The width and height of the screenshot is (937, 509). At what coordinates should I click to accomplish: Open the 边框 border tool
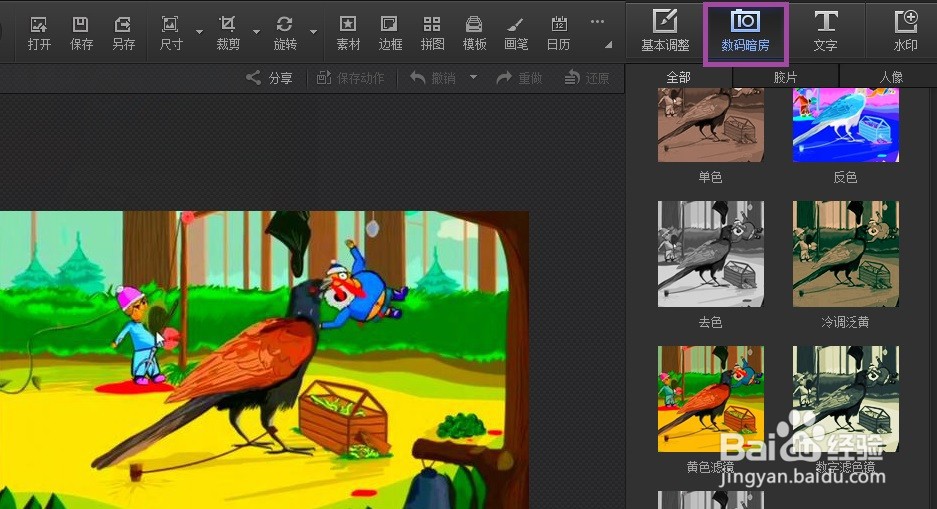click(390, 33)
